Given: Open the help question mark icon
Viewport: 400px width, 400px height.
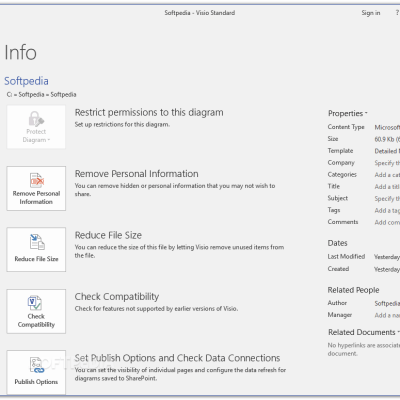Looking at the screenshot, I should click(397, 13).
